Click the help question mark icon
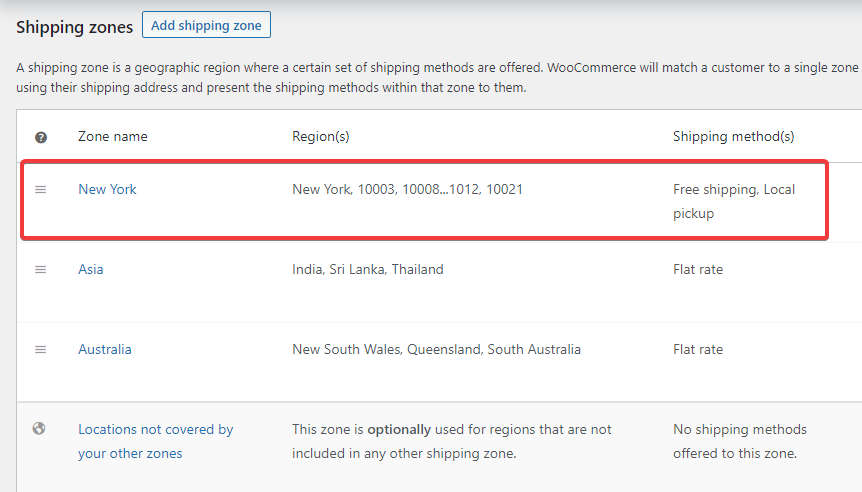The width and height of the screenshot is (862, 492). 41,137
